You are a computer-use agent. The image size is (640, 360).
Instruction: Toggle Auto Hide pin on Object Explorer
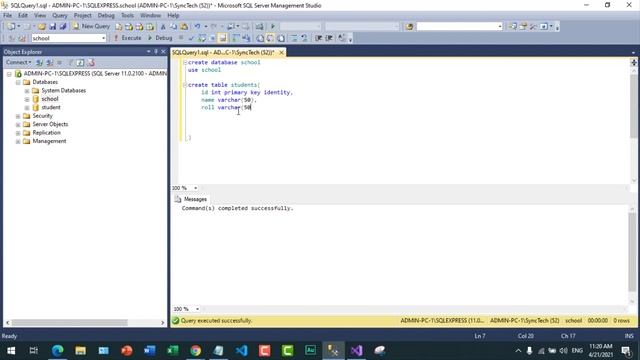(156, 52)
